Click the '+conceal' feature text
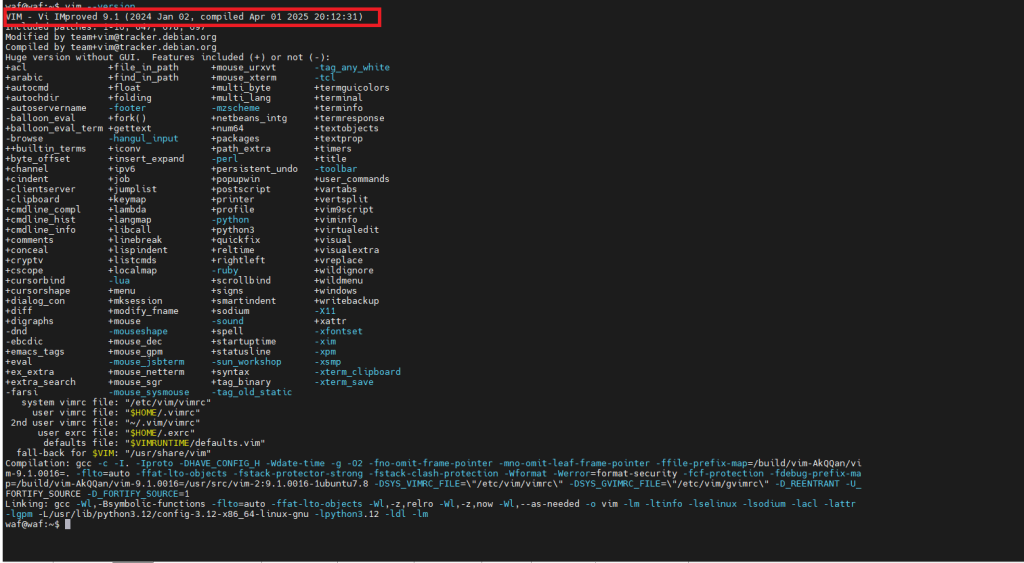Screen dimensions: 1024x563 [x=27, y=250]
